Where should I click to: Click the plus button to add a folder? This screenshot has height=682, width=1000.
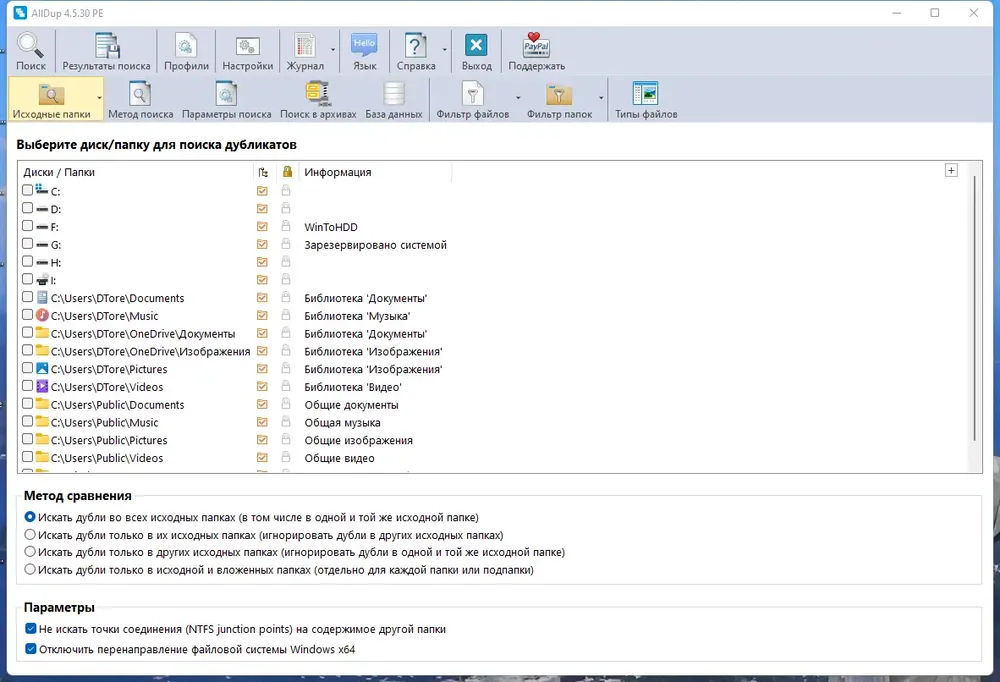point(951,170)
